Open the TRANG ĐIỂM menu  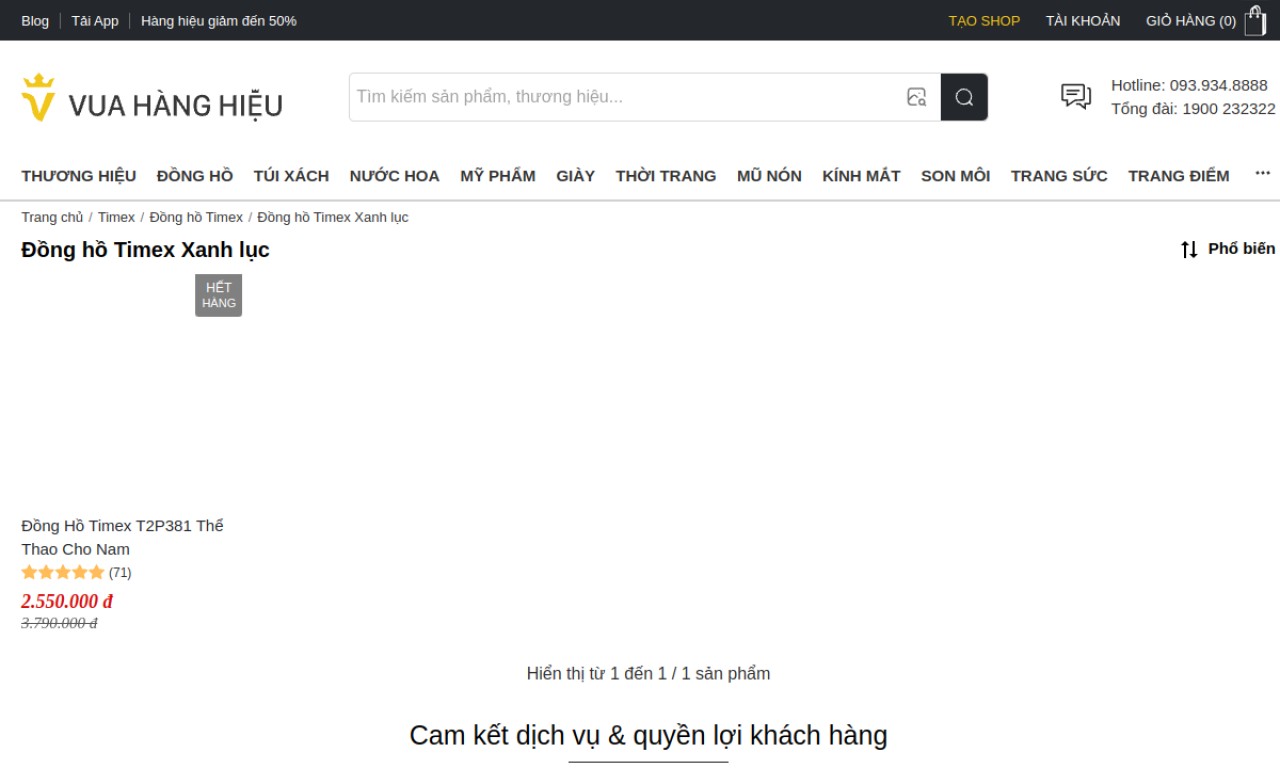[1179, 176]
